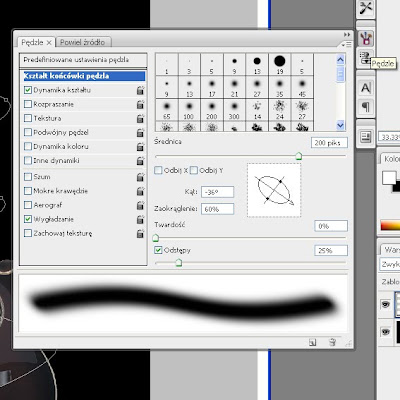
Task: Check the Odbij X flip option
Action: tap(158, 170)
